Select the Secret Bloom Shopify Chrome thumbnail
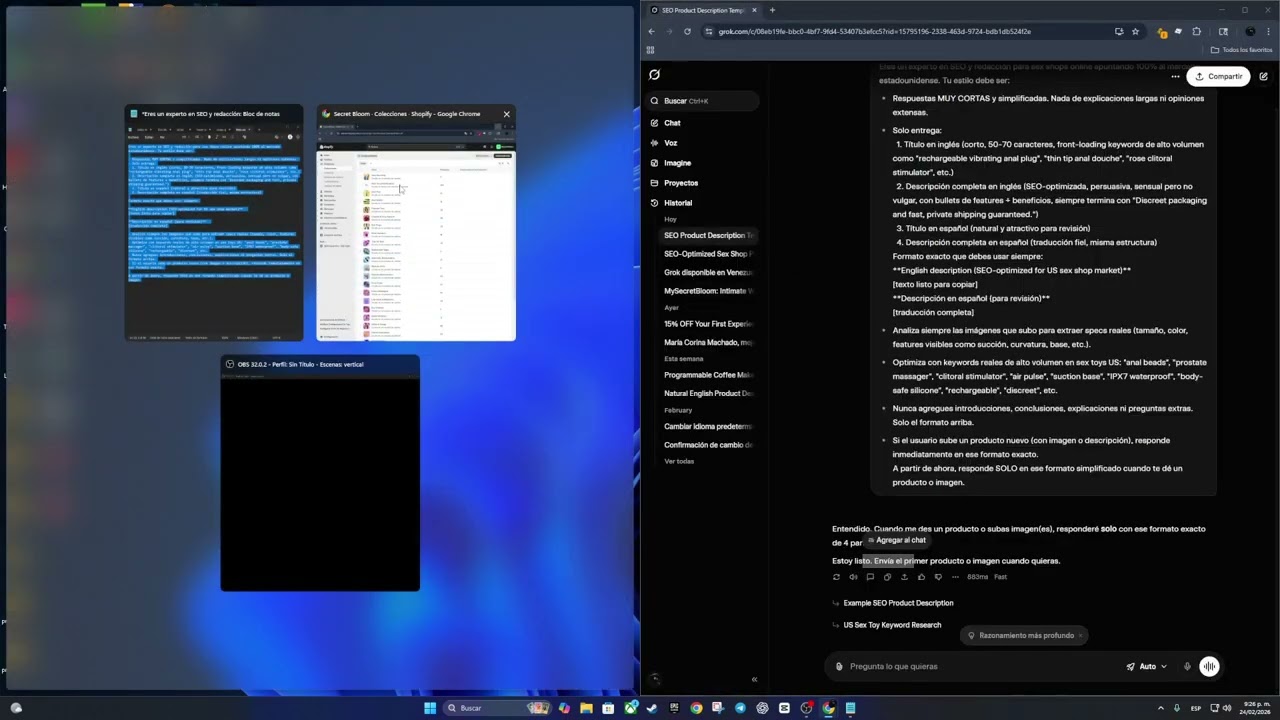Image resolution: width=1280 pixels, height=720 pixels. [416, 223]
